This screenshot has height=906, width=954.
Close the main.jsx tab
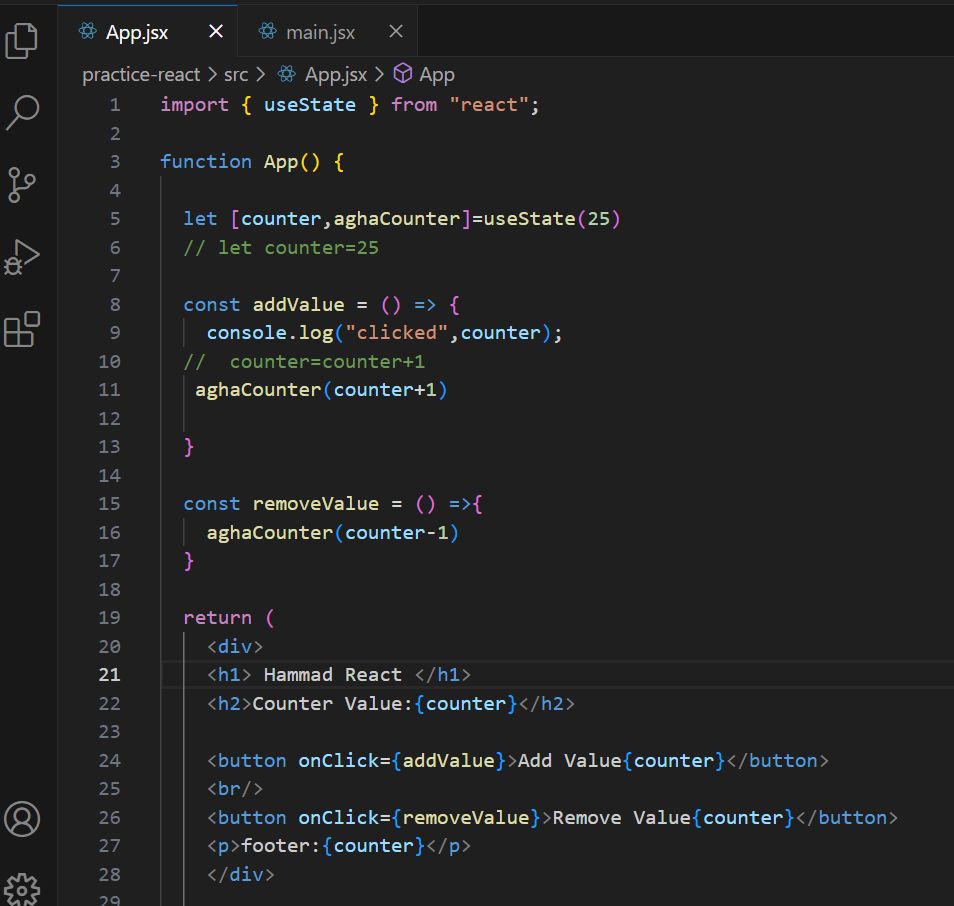point(396,31)
